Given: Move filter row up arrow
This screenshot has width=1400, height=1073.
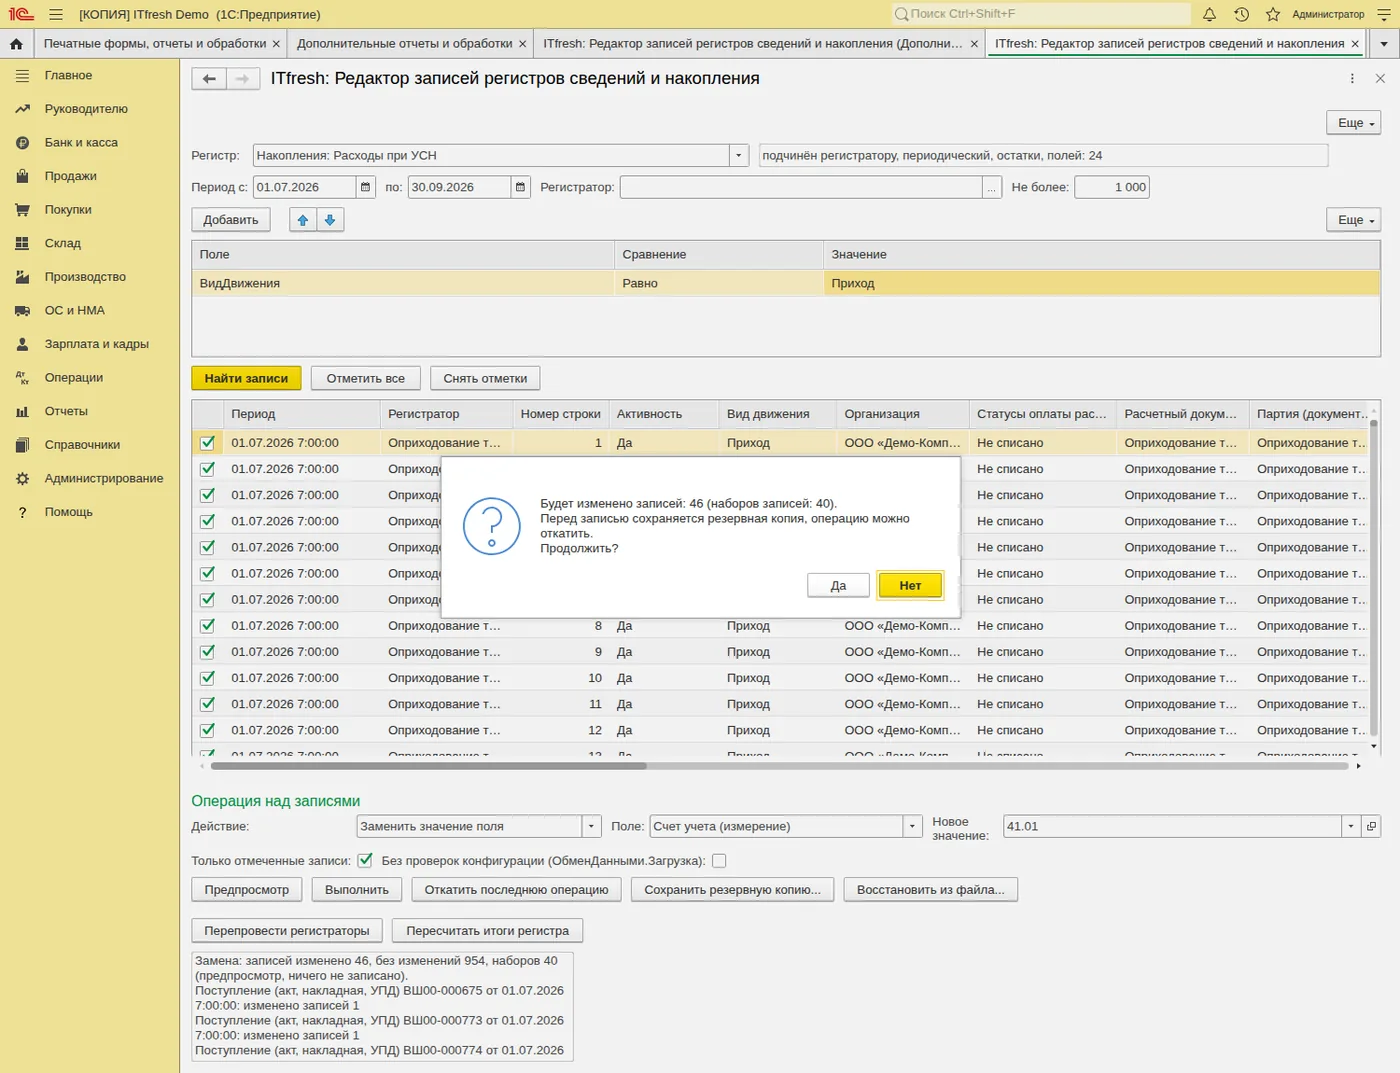Looking at the screenshot, I should 303,220.
